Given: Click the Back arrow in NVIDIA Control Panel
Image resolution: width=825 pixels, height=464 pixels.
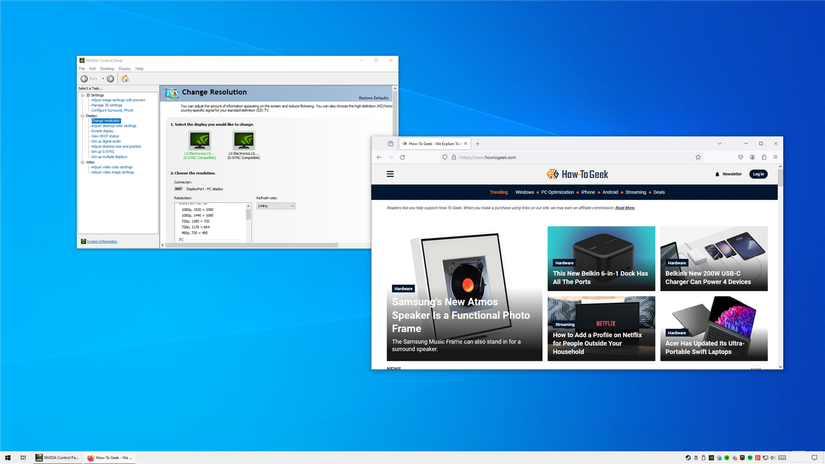Looking at the screenshot, I should coord(84,79).
